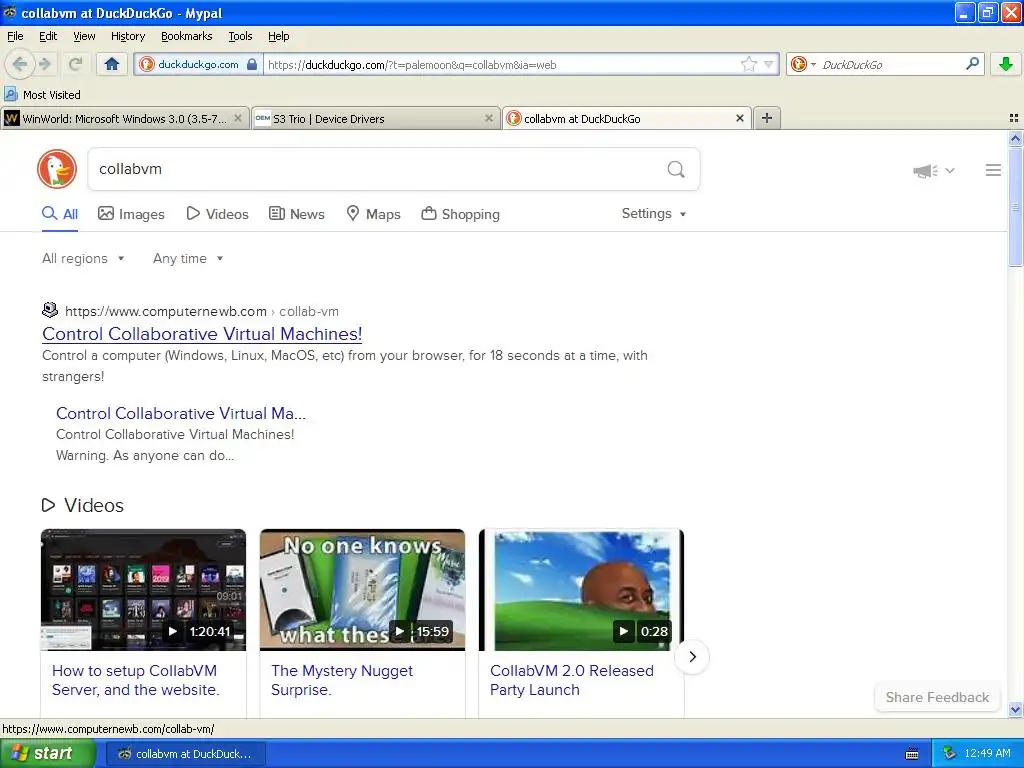Close the S3 Trio Device Drivers tab

488,118
